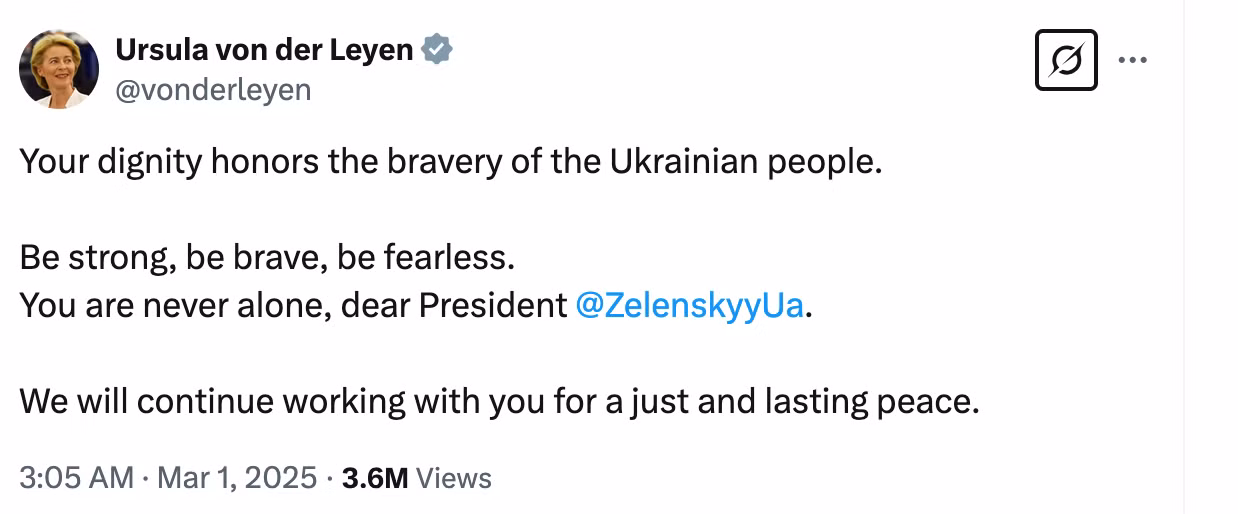The height and width of the screenshot is (514, 1238).
Task: Follow the @ZelenskyyUa mention link
Action: (x=690, y=305)
